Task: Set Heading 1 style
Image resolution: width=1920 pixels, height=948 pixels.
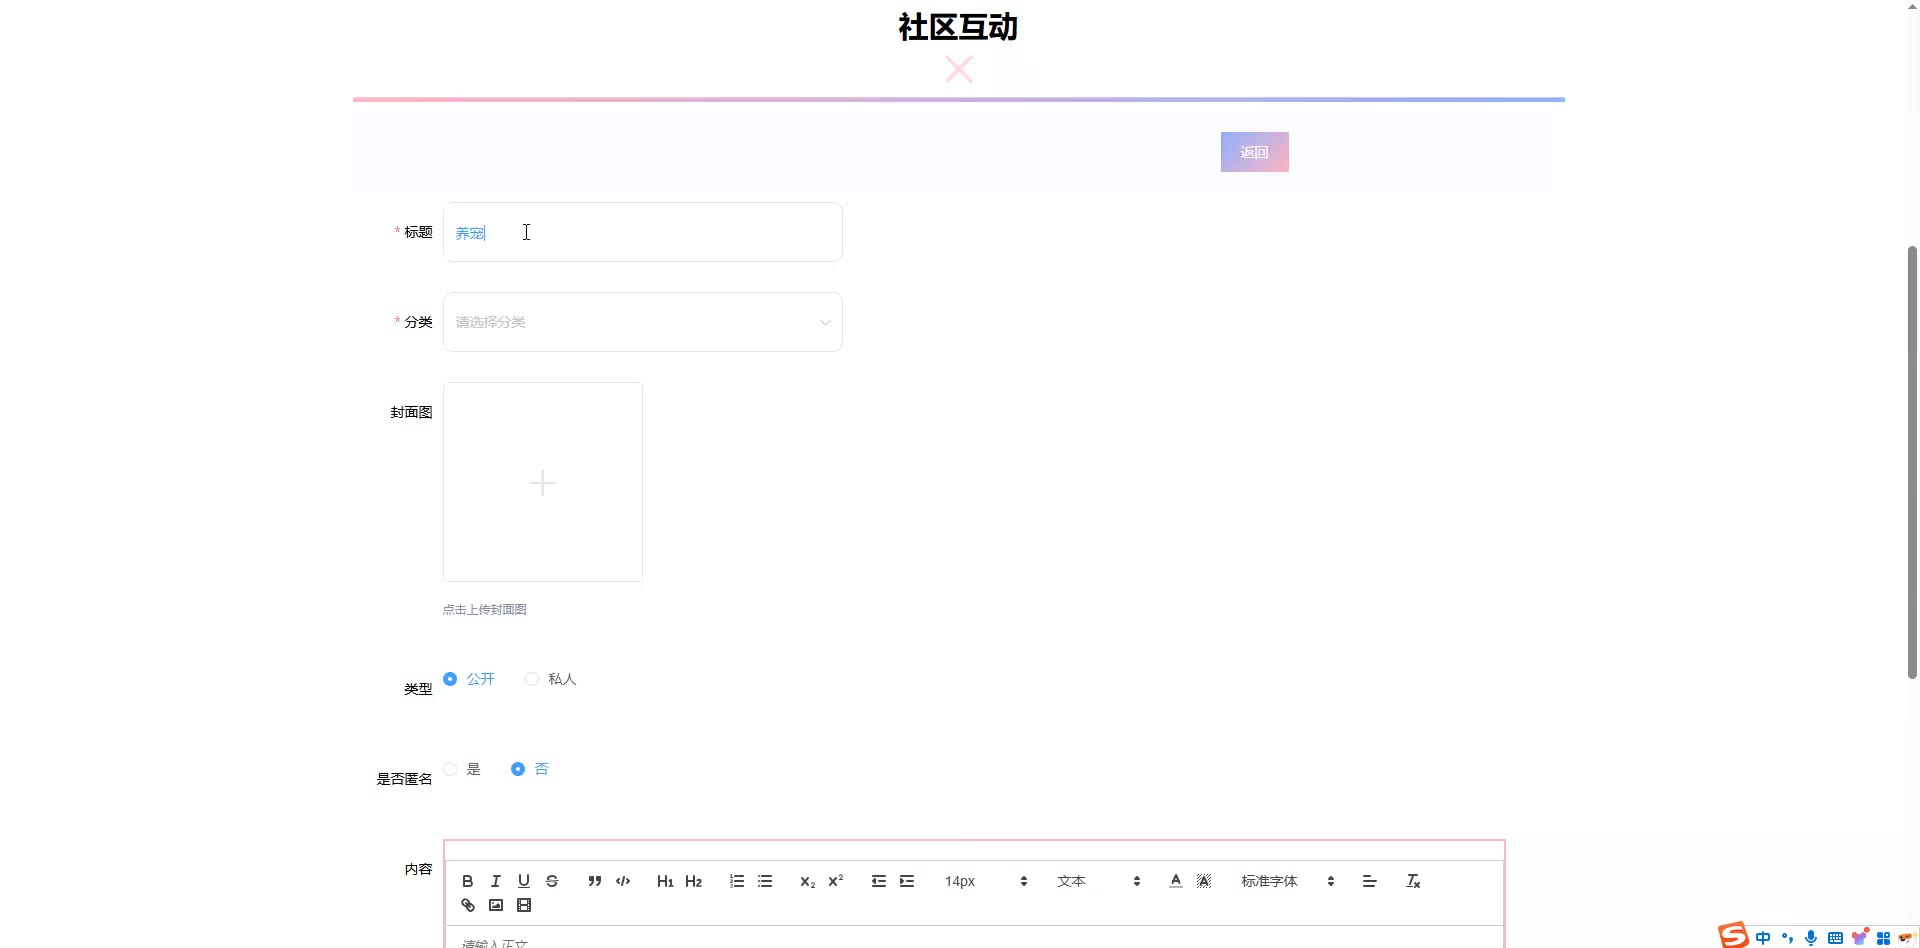Action: tap(665, 881)
